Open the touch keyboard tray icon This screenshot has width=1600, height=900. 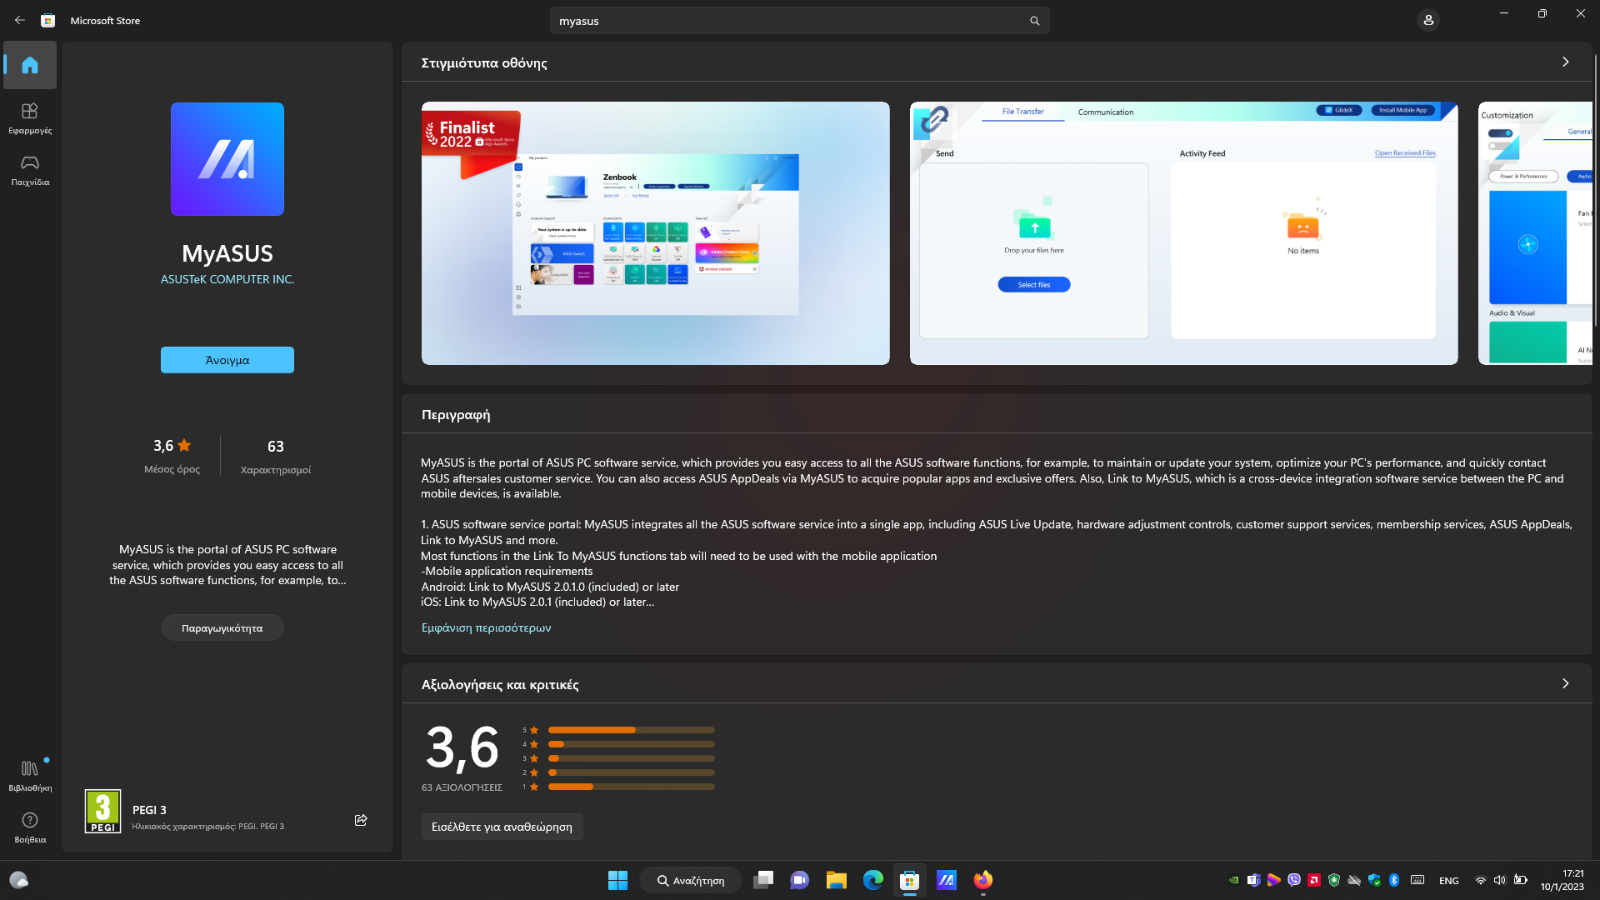point(1417,880)
